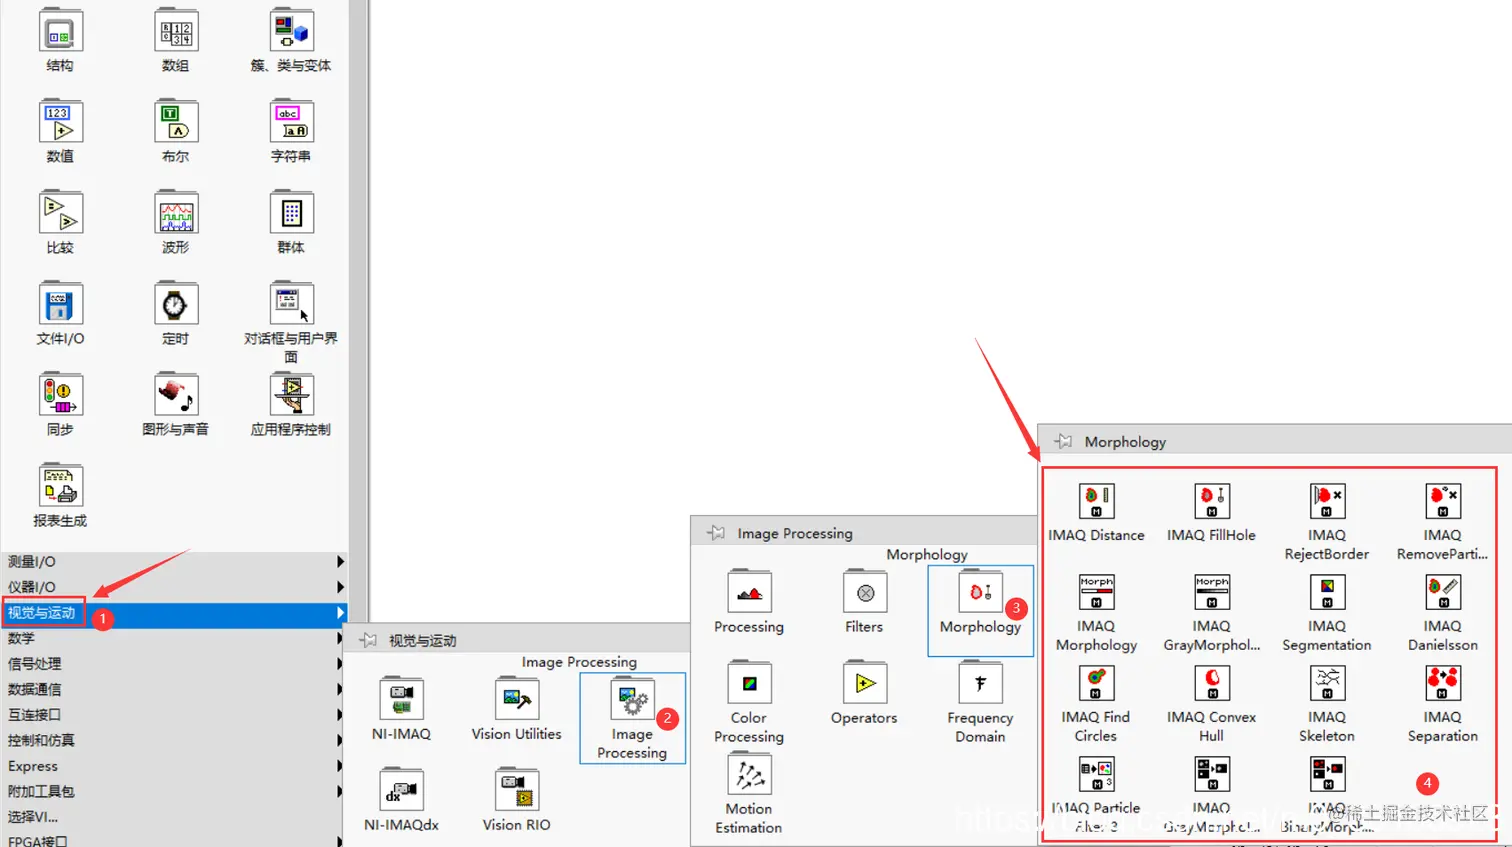Image resolution: width=1512 pixels, height=847 pixels.
Task: Select the IMAQ Danielsson VI
Action: 1443,592
